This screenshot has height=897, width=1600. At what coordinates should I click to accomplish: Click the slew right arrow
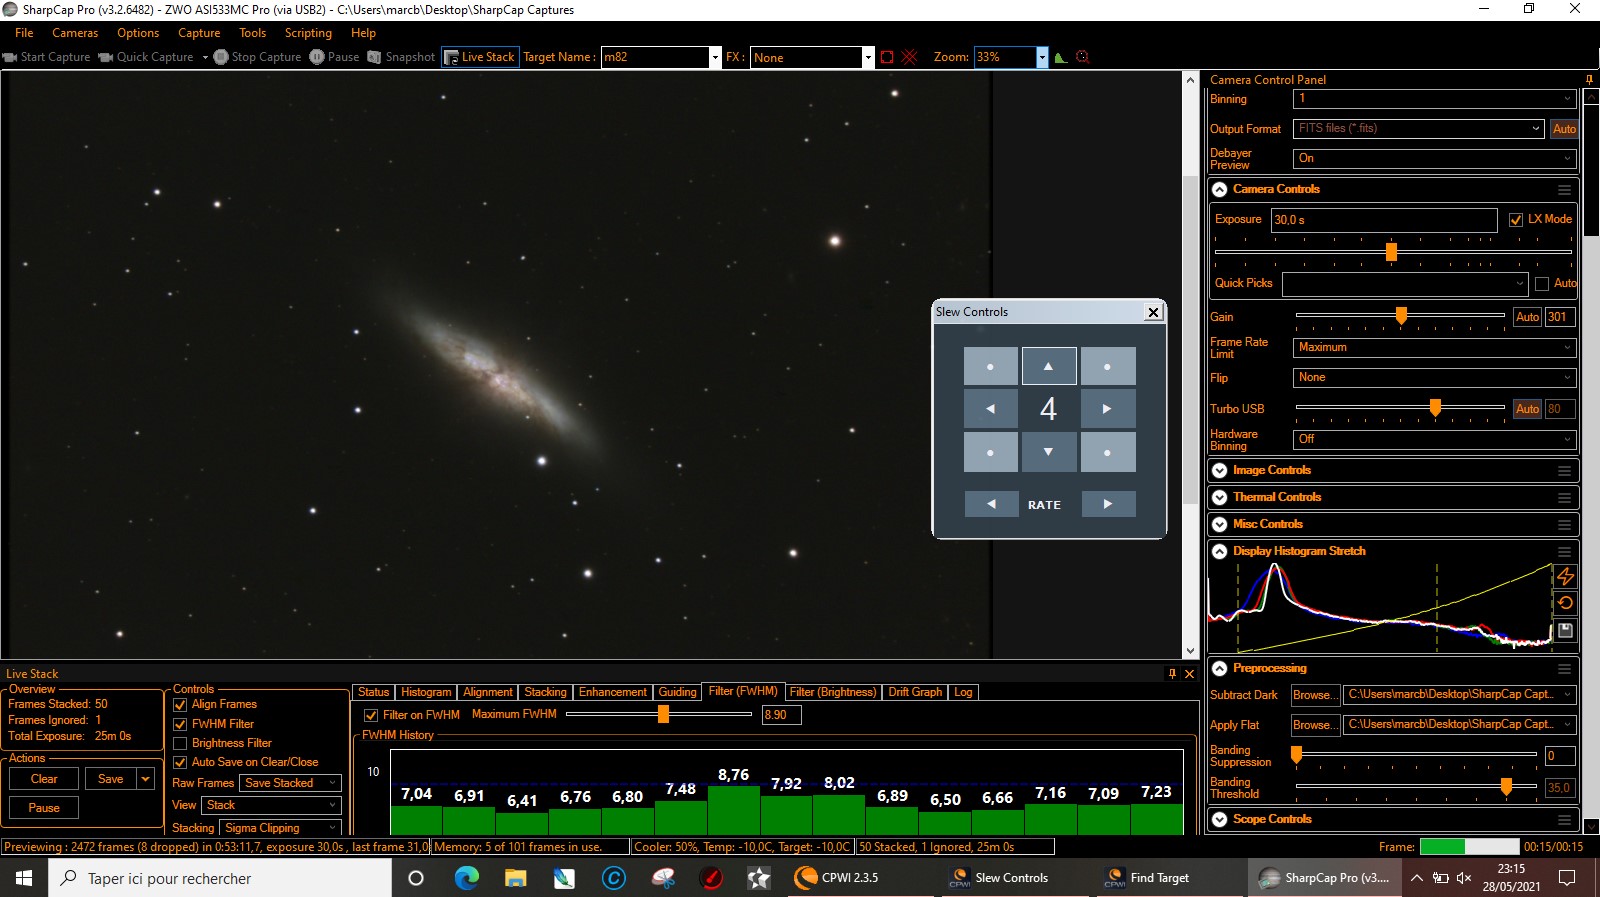[x=1107, y=408]
